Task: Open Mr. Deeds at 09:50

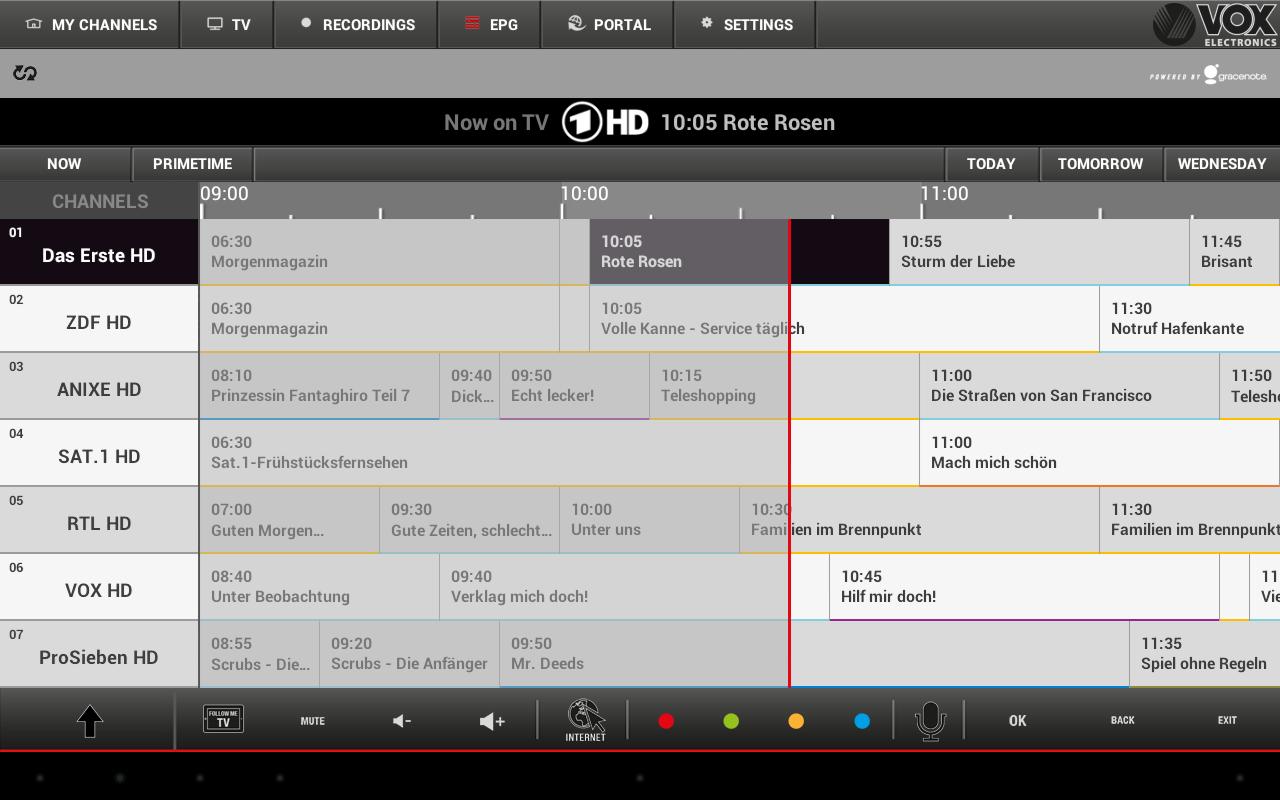Action: pyautogui.click(x=814, y=654)
